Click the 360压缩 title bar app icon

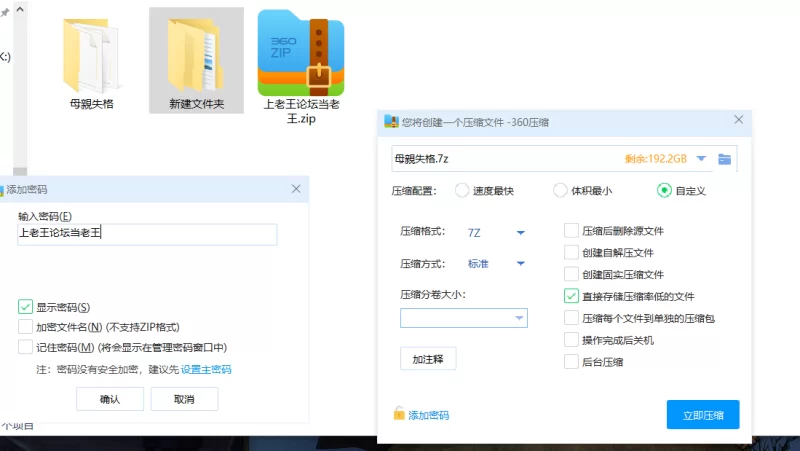pyautogui.click(x=391, y=121)
